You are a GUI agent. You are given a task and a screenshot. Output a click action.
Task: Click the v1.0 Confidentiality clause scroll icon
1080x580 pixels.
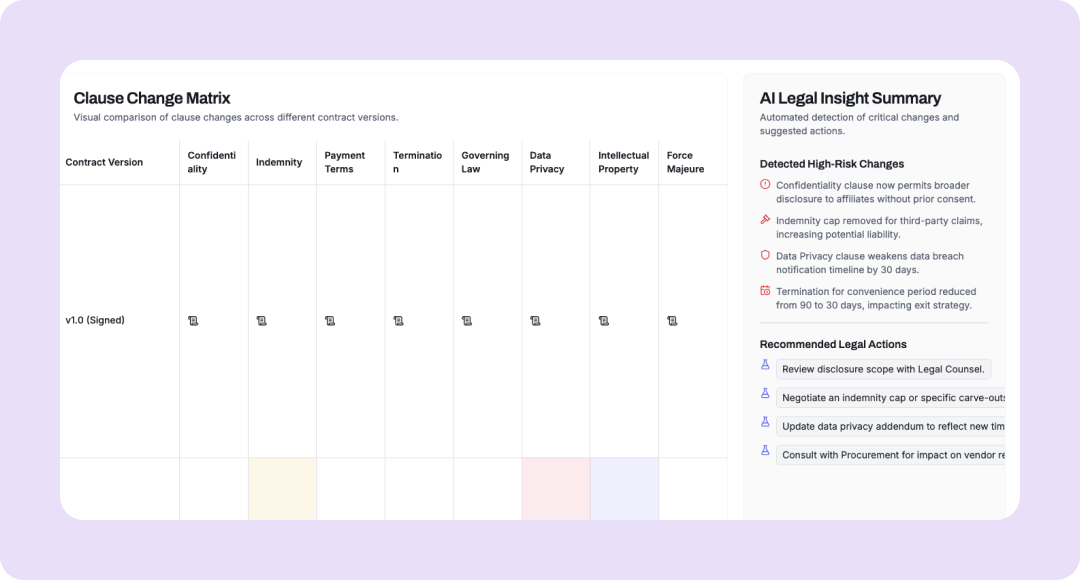pyautogui.click(x=193, y=321)
